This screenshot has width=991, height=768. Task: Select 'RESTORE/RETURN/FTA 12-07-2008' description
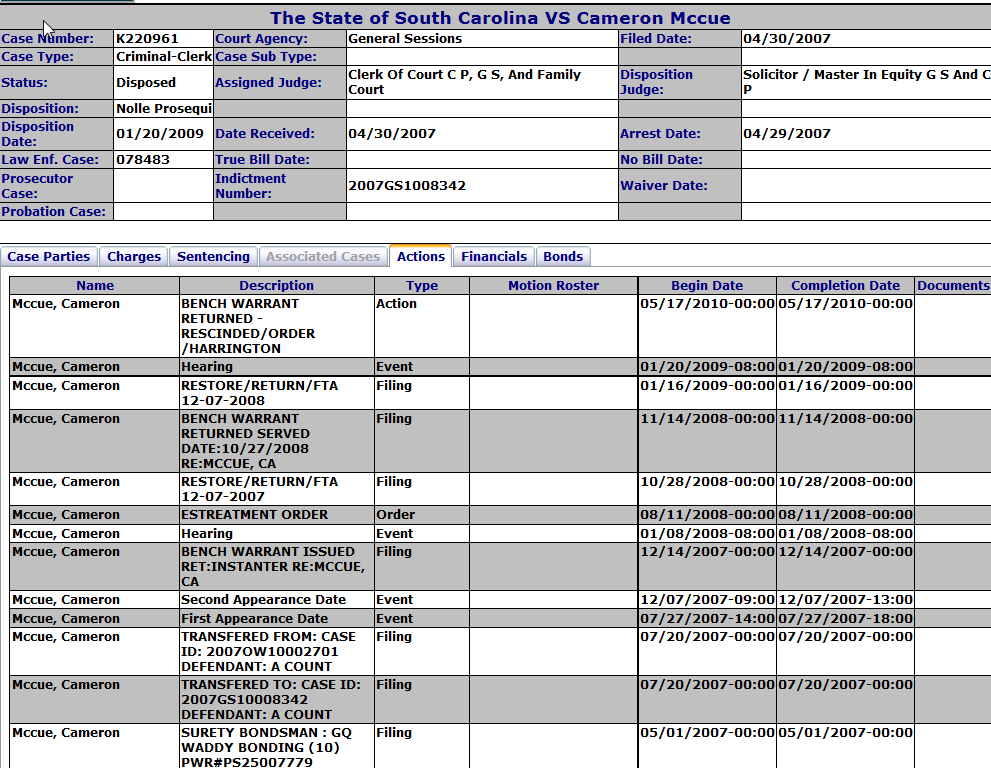(x=260, y=393)
